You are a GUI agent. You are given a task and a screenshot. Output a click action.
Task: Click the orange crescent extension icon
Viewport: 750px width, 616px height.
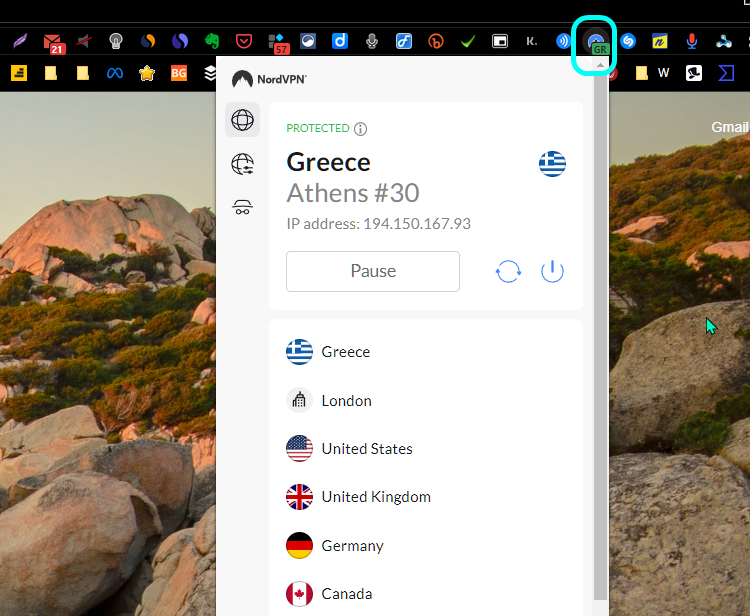point(148,41)
